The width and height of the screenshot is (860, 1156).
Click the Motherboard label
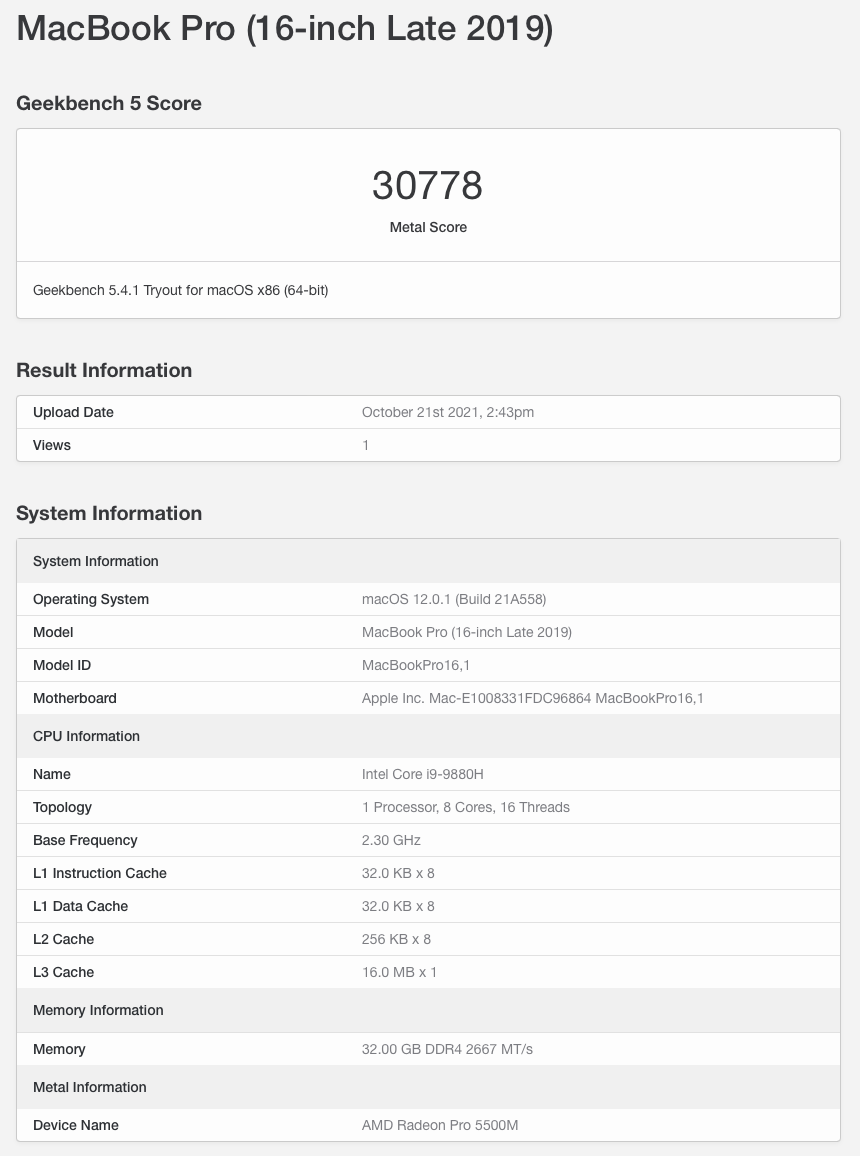(x=74, y=698)
